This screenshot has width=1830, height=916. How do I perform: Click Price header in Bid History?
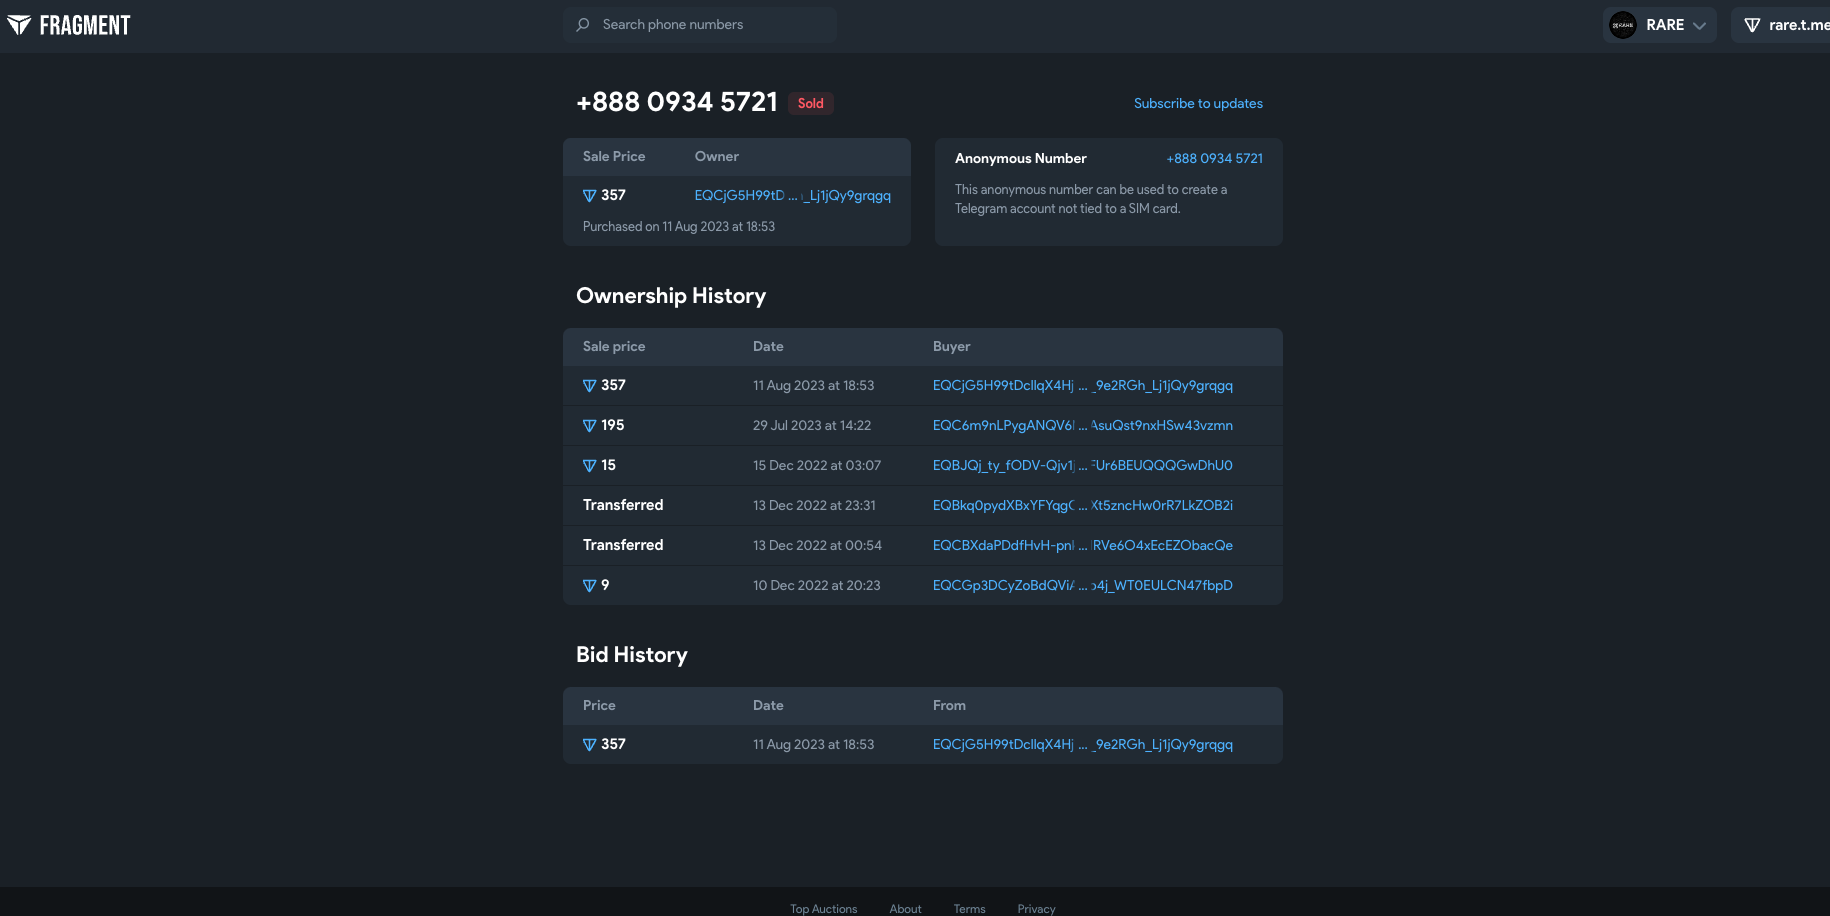coord(599,706)
